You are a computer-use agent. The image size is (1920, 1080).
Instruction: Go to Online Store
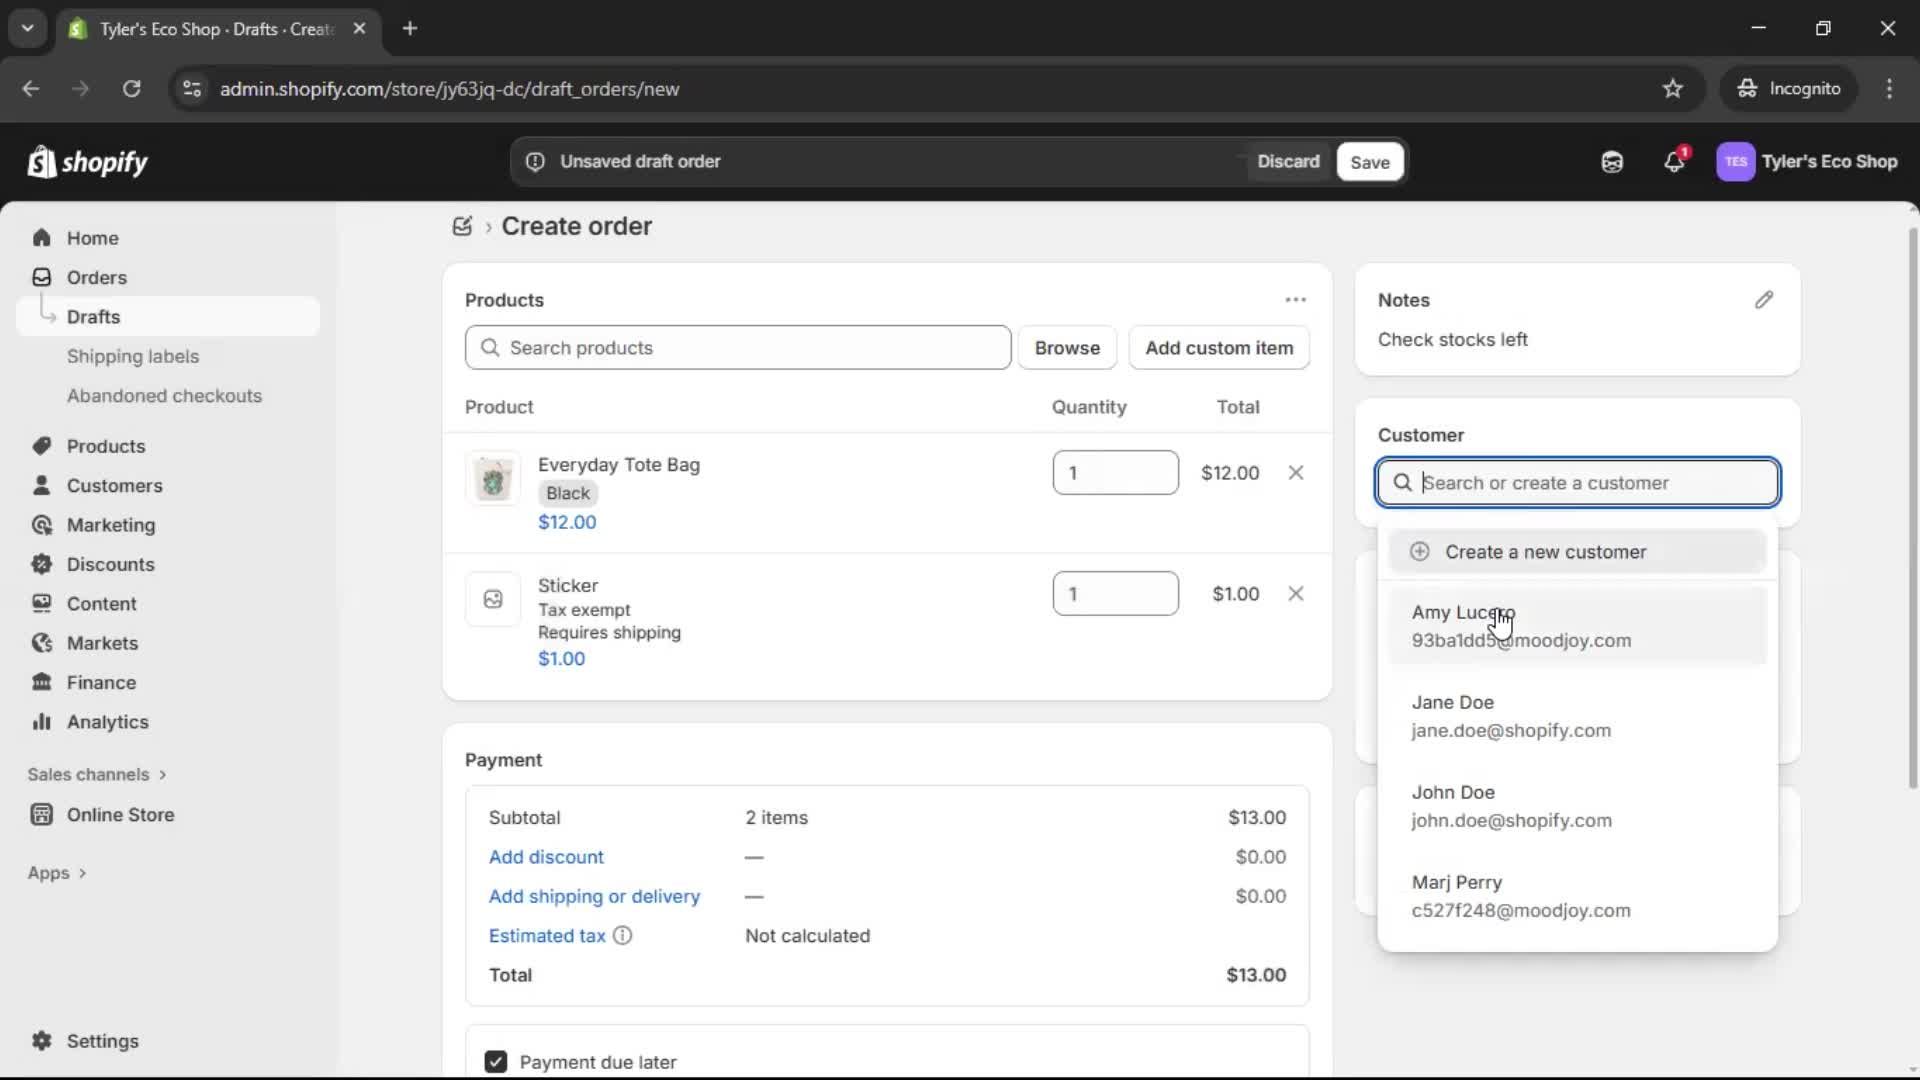122,815
